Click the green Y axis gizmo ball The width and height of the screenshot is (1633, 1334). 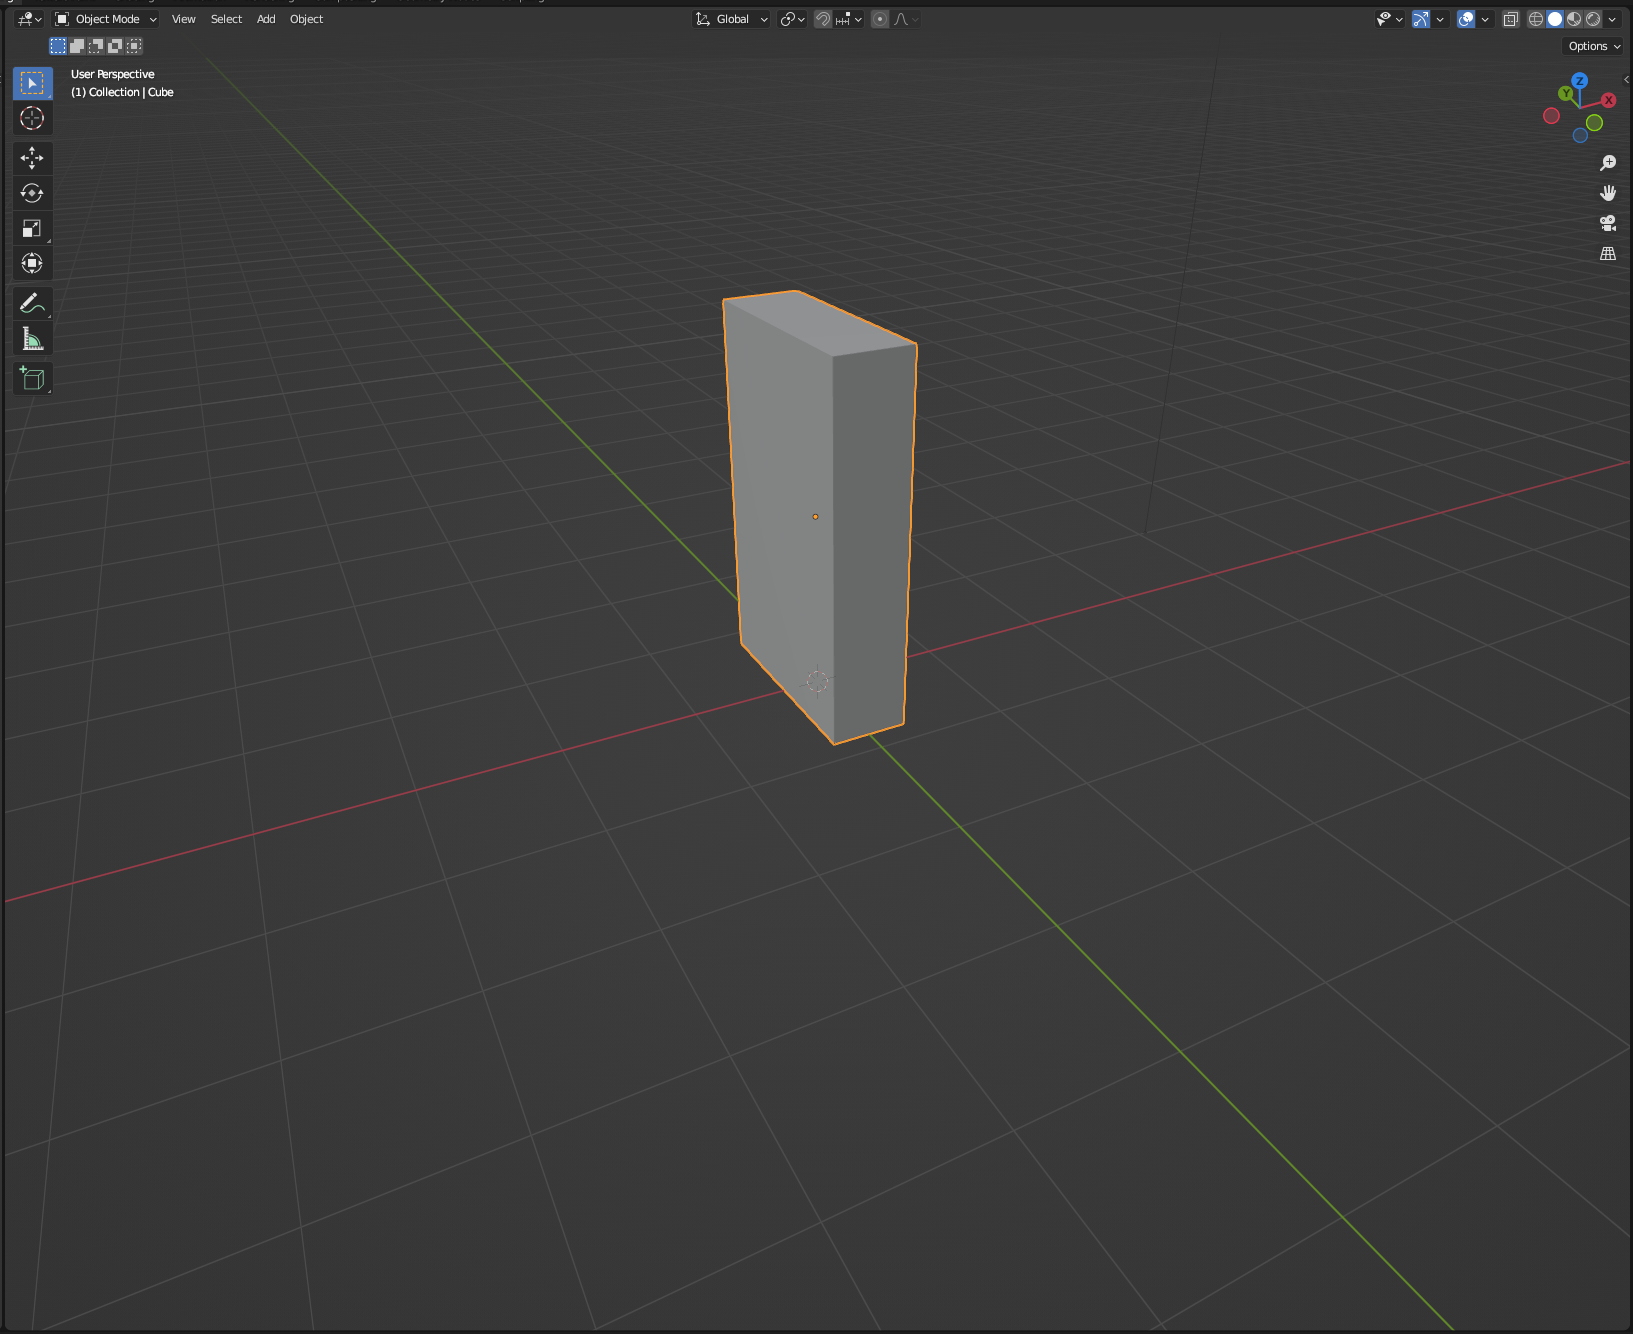click(x=1566, y=93)
